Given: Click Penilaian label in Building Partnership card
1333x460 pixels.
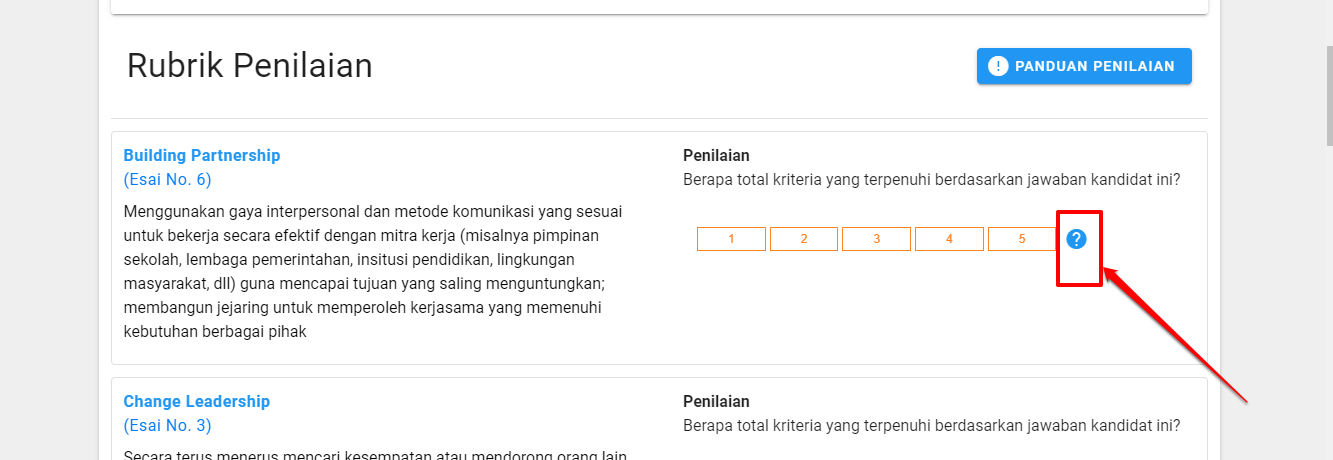Looking at the screenshot, I should tap(716, 155).
